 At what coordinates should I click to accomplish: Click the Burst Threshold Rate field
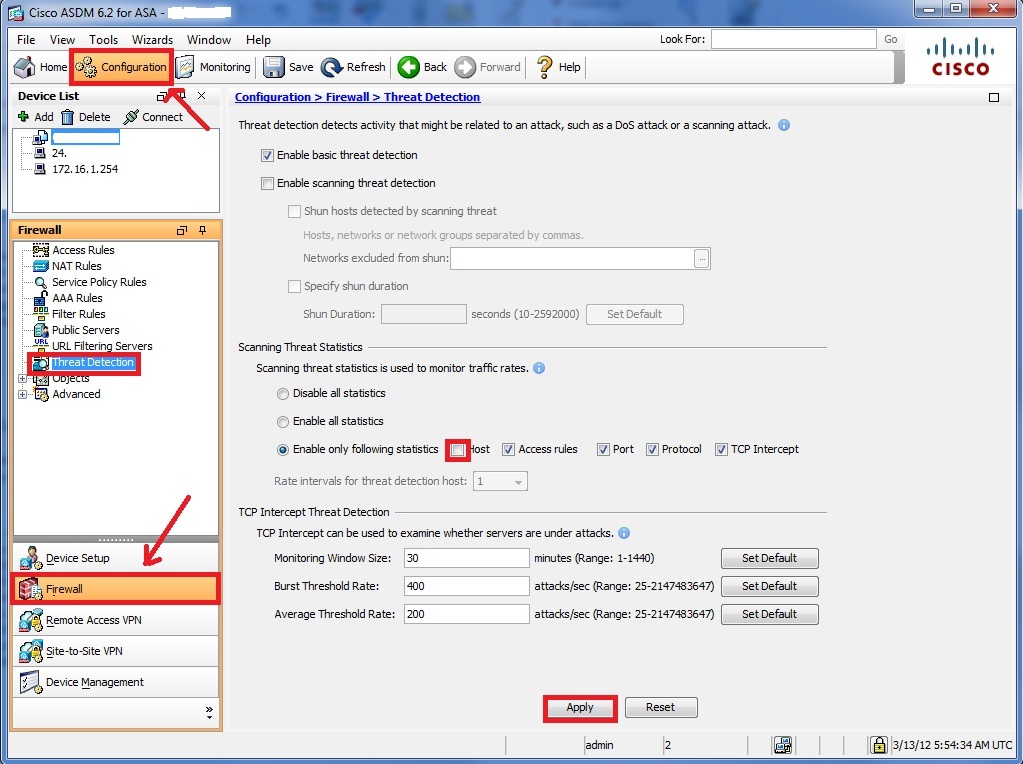[466, 587]
